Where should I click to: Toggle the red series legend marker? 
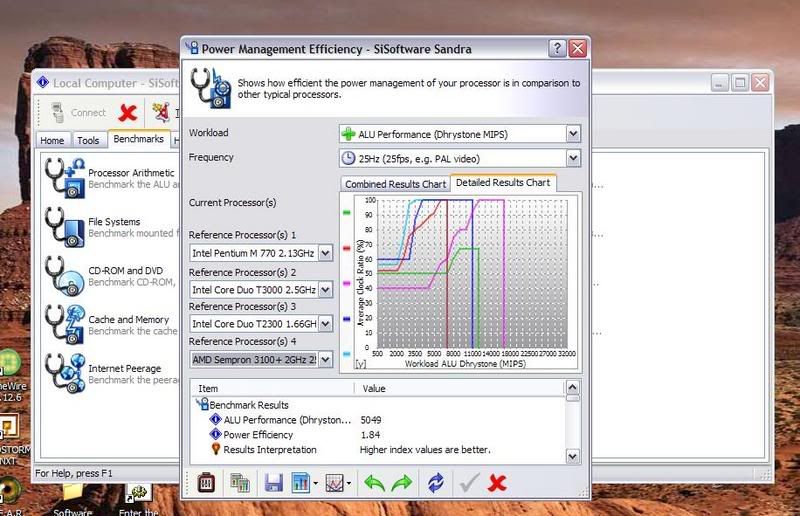coord(346,248)
